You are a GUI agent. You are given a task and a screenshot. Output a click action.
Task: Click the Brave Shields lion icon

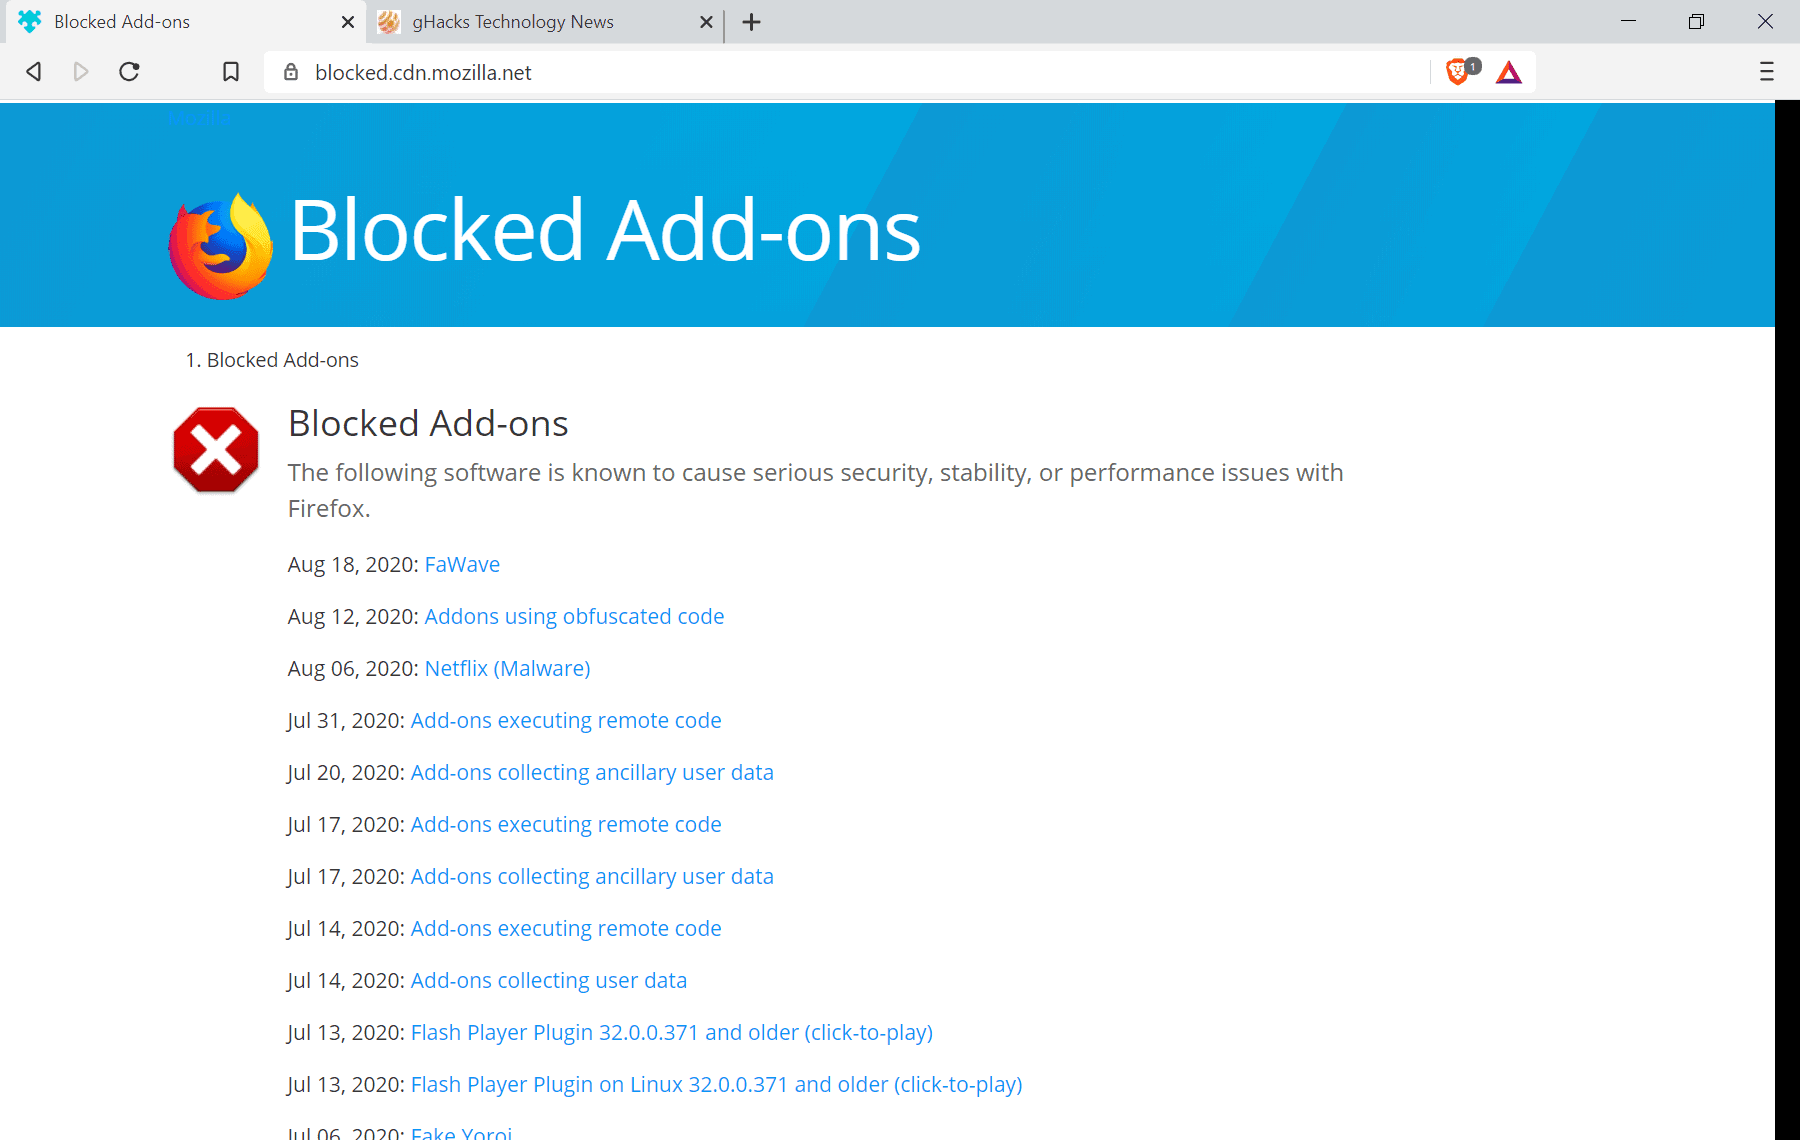pos(1458,72)
